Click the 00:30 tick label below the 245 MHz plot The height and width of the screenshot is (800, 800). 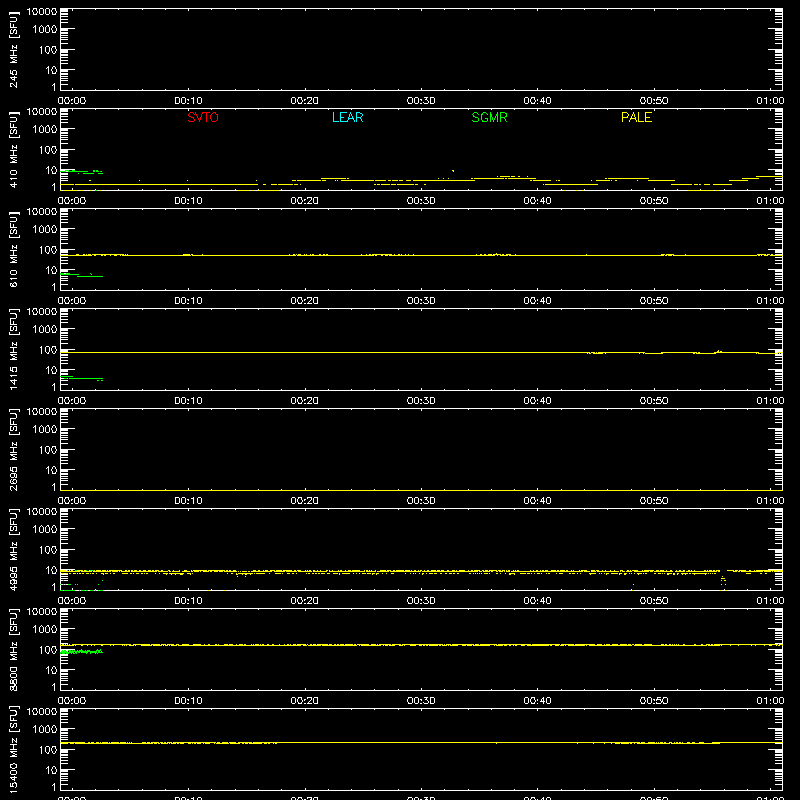[x=421, y=101]
